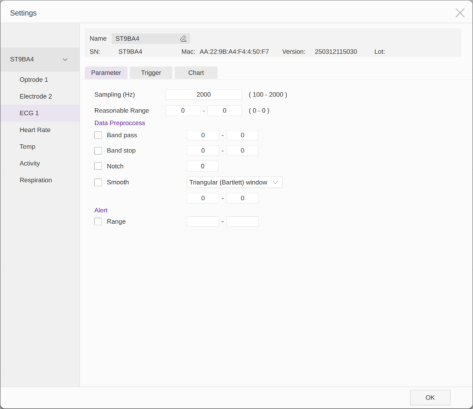Tick the Smooth checkbox
This screenshot has height=409, width=473.
pos(98,182)
